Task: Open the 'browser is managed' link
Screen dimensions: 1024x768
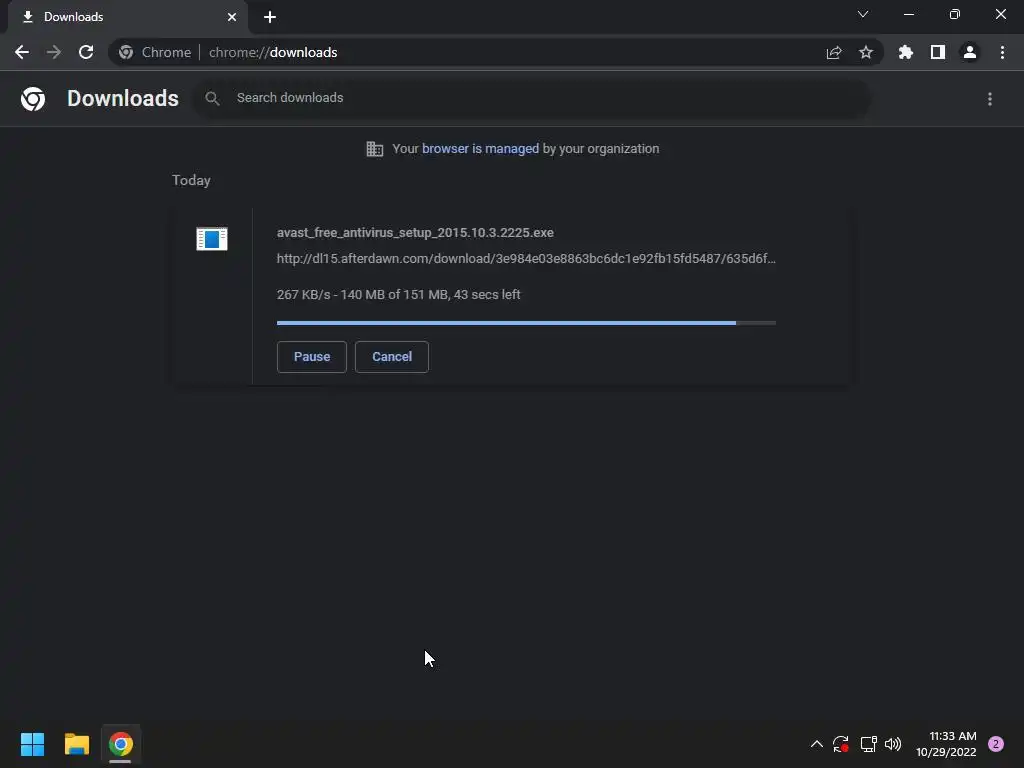Action: [481, 149]
